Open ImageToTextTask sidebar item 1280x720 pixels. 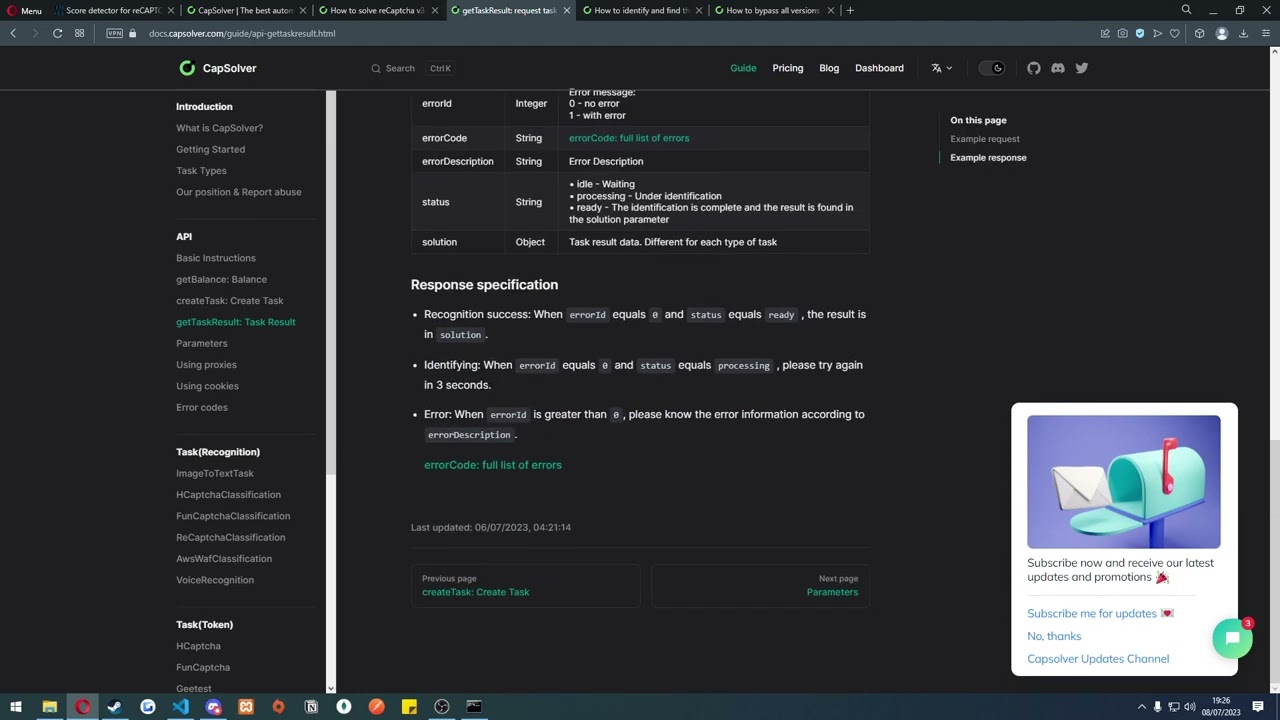click(x=215, y=474)
